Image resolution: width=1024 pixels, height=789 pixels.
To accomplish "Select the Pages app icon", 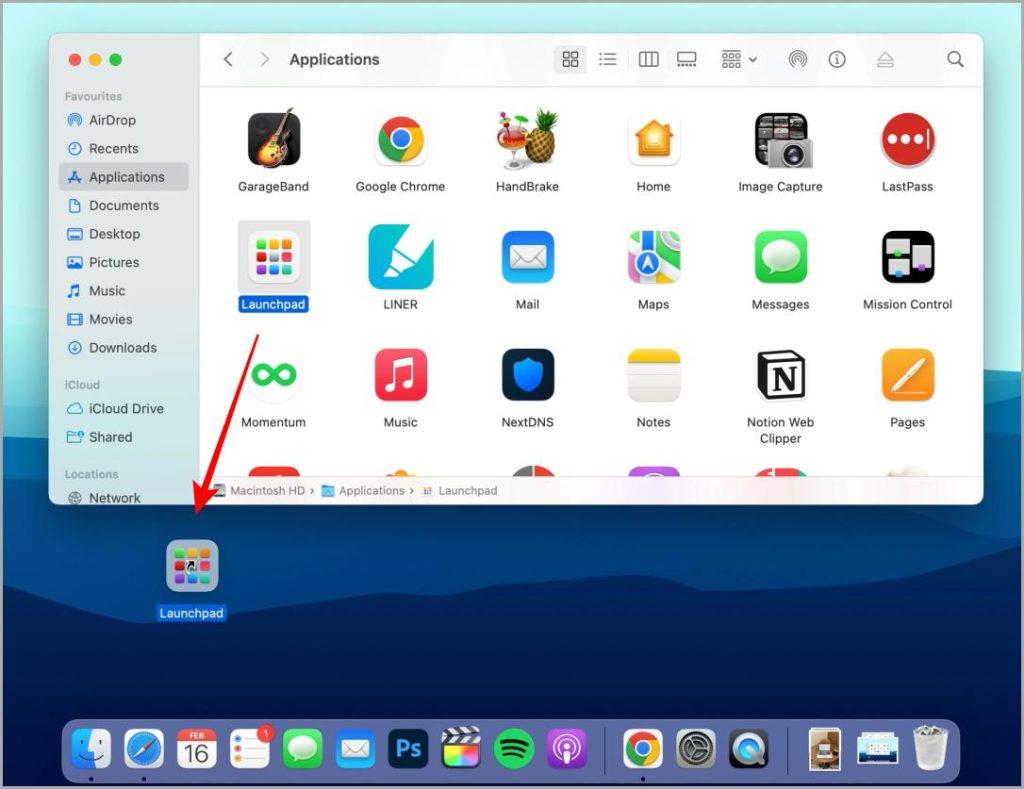I will click(908, 375).
